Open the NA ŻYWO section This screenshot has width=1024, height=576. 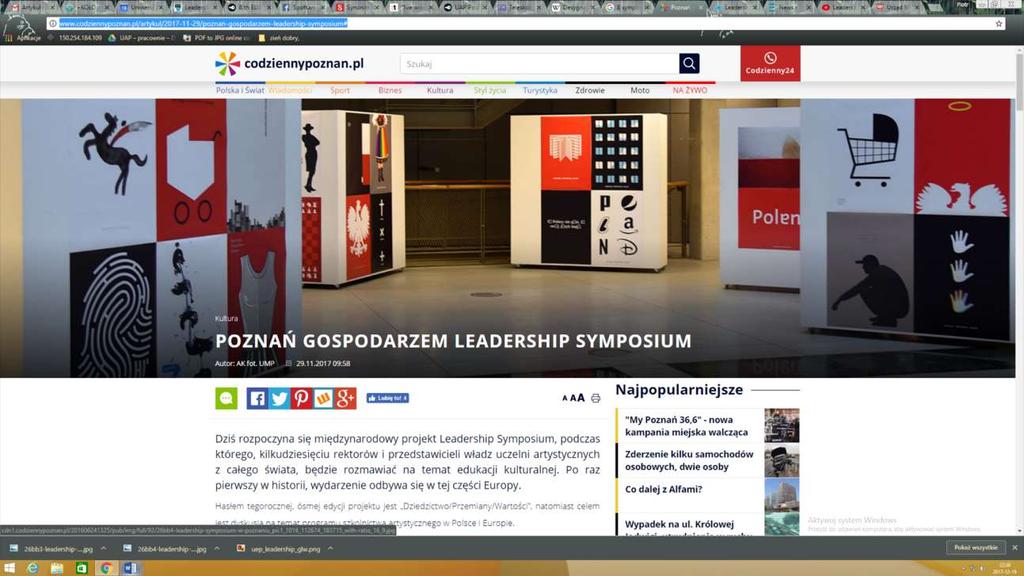[690, 90]
